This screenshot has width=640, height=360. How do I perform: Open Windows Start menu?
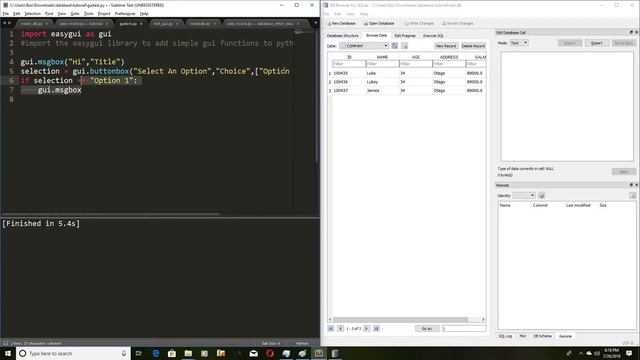(8, 353)
